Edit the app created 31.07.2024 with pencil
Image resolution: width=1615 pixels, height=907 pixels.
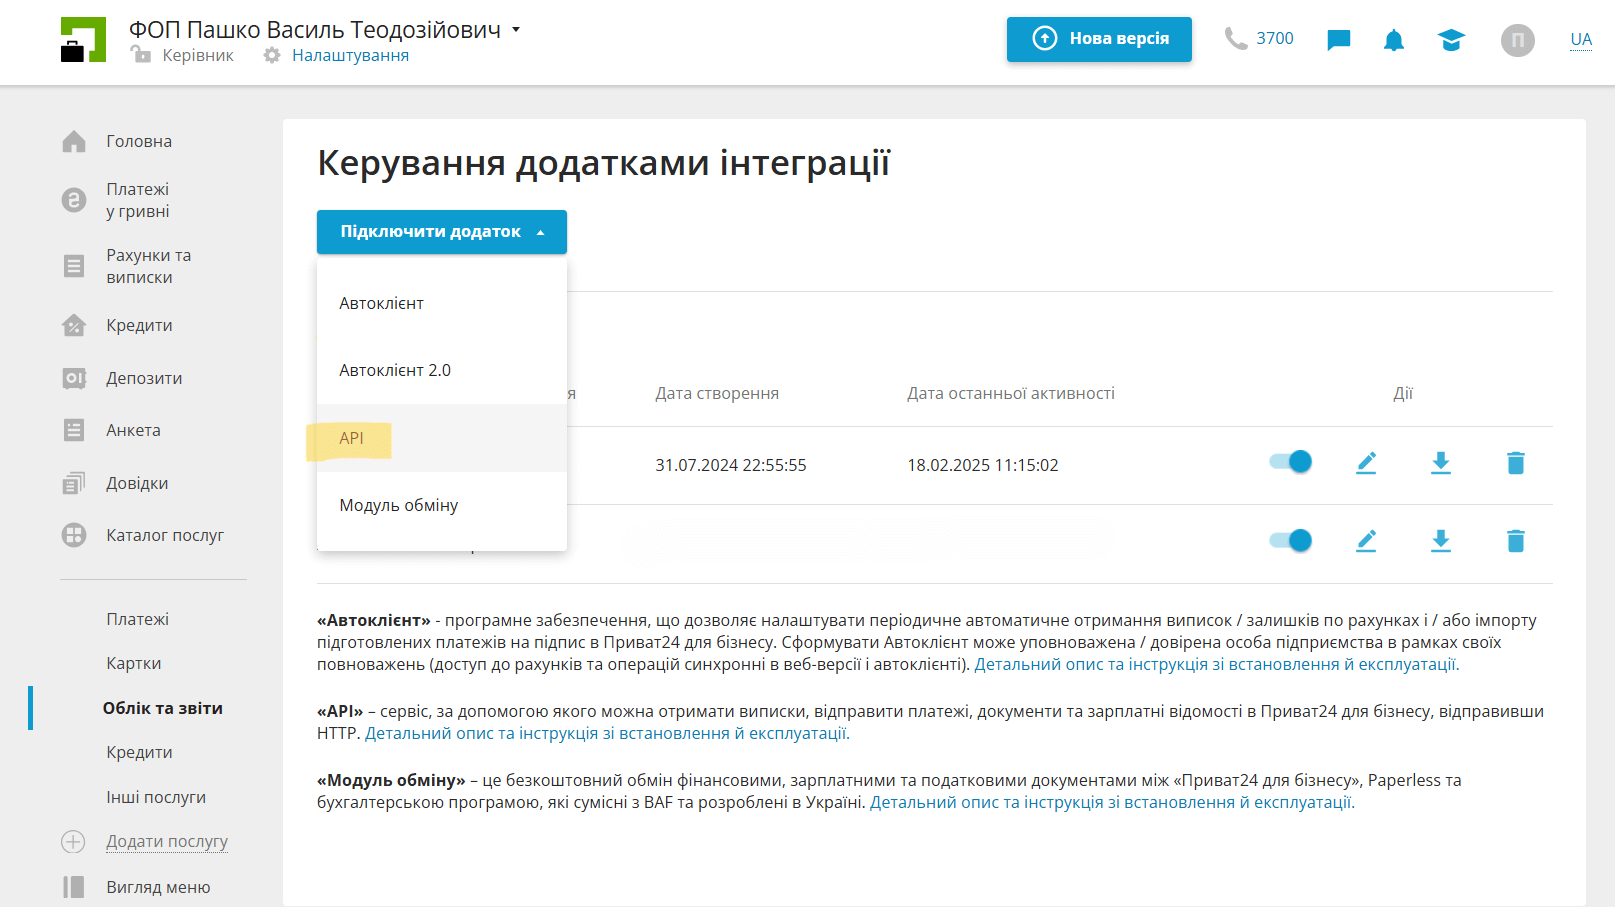point(1366,463)
